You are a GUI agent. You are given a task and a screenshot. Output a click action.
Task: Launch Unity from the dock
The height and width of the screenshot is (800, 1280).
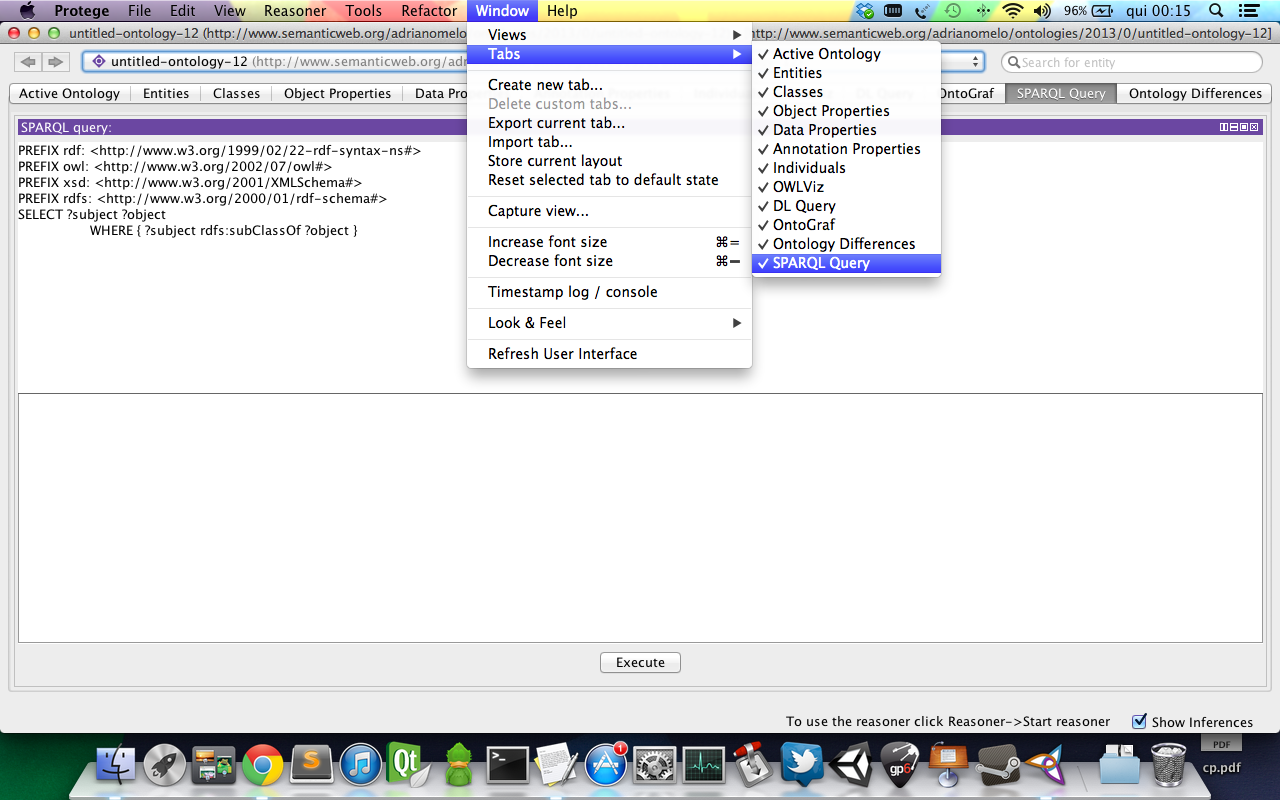click(850, 766)
